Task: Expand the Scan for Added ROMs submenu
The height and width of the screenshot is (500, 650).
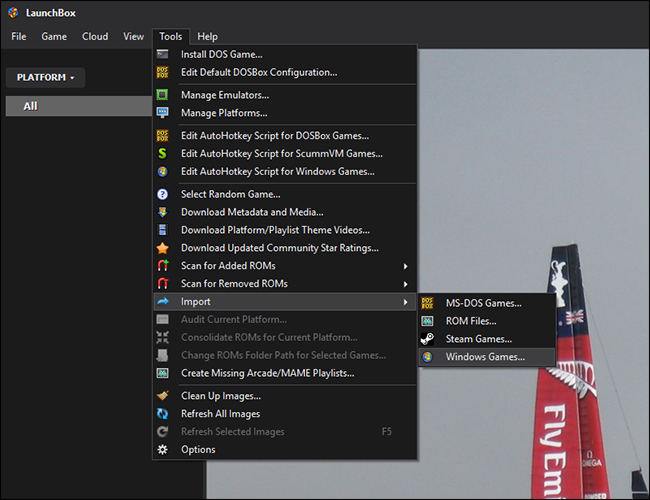Action: click(x=405, y=266)
